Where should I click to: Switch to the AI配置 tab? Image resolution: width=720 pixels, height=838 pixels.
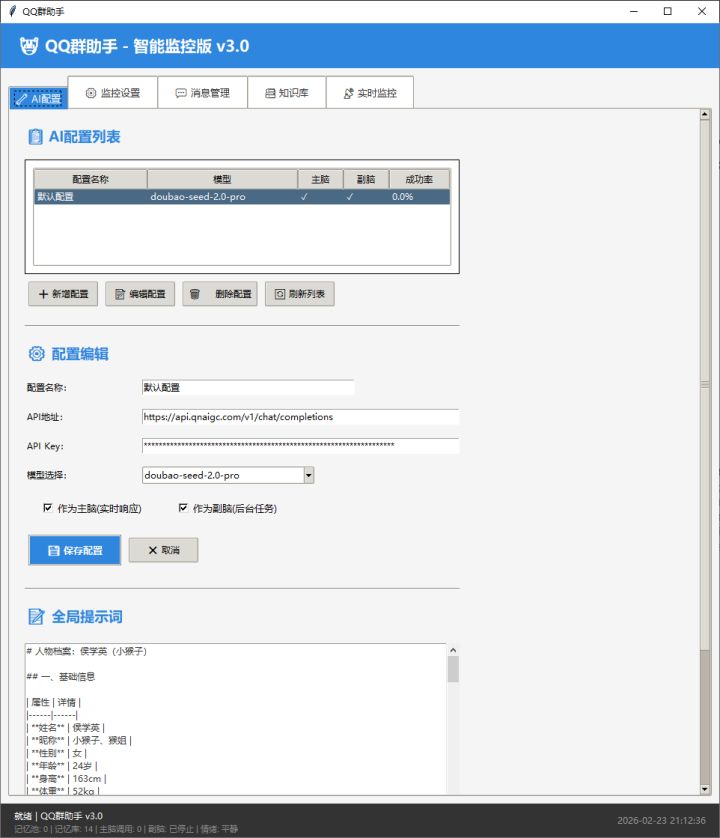38,98
